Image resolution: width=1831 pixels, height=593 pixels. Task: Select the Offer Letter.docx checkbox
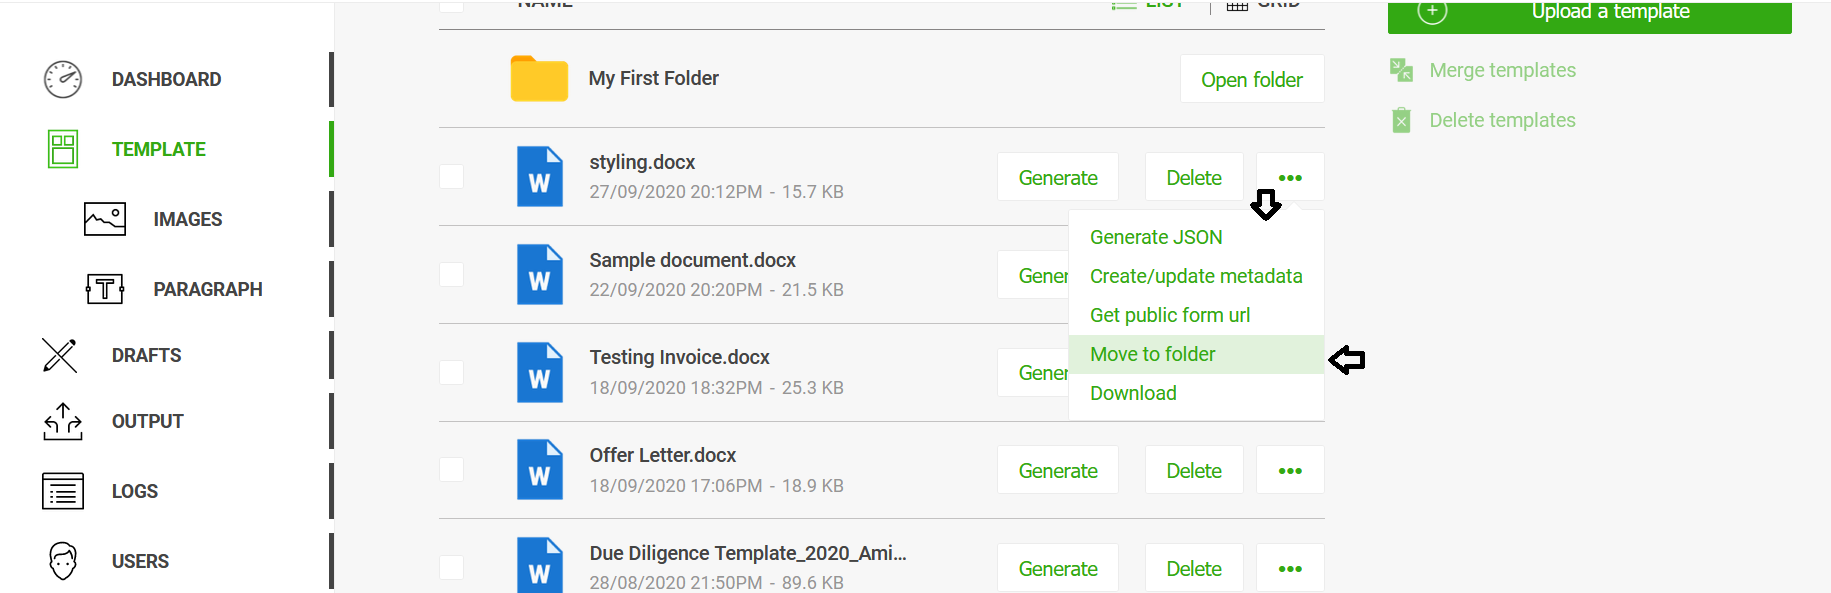452,470
